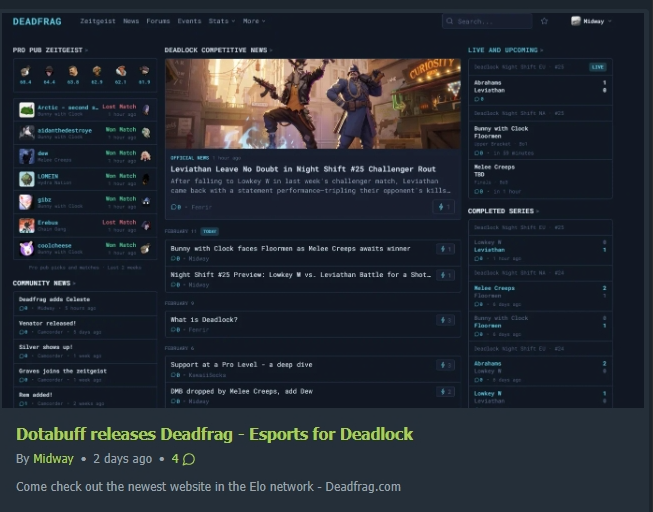Open Dotabuff releases Deadfrag post title
The height and width of the screenshot is (512, 653).
(x=214, y=434)
